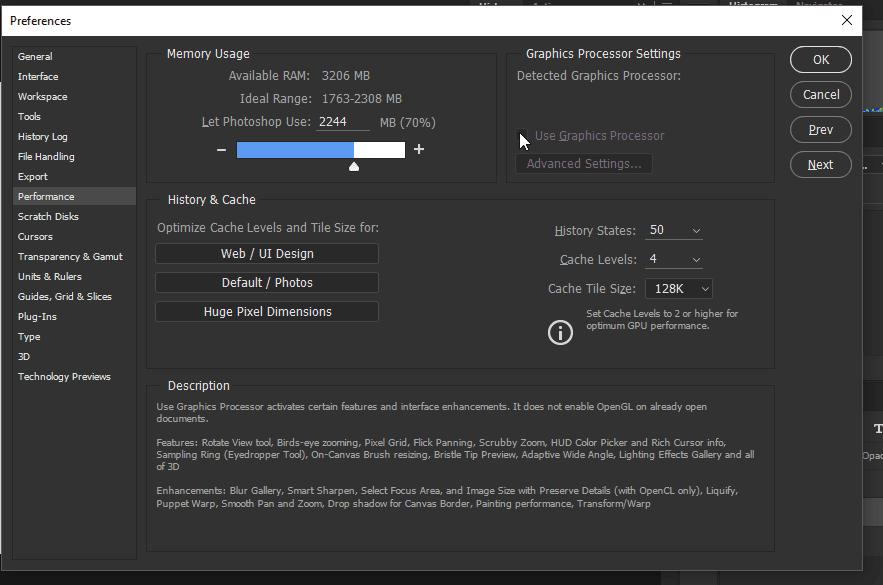Switch to the Scratch Disks category
This screenshot has height=585, width=883.
point(48,217)
